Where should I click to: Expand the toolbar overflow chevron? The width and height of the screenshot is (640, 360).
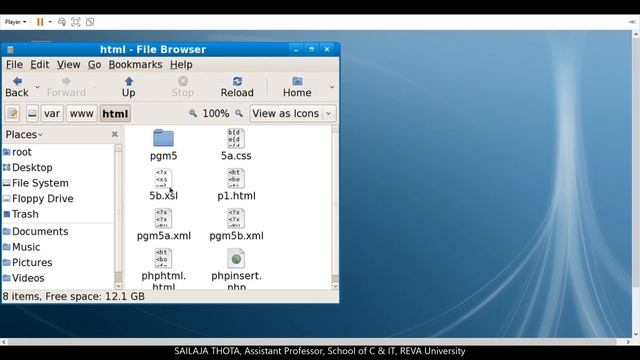point(332,87)
